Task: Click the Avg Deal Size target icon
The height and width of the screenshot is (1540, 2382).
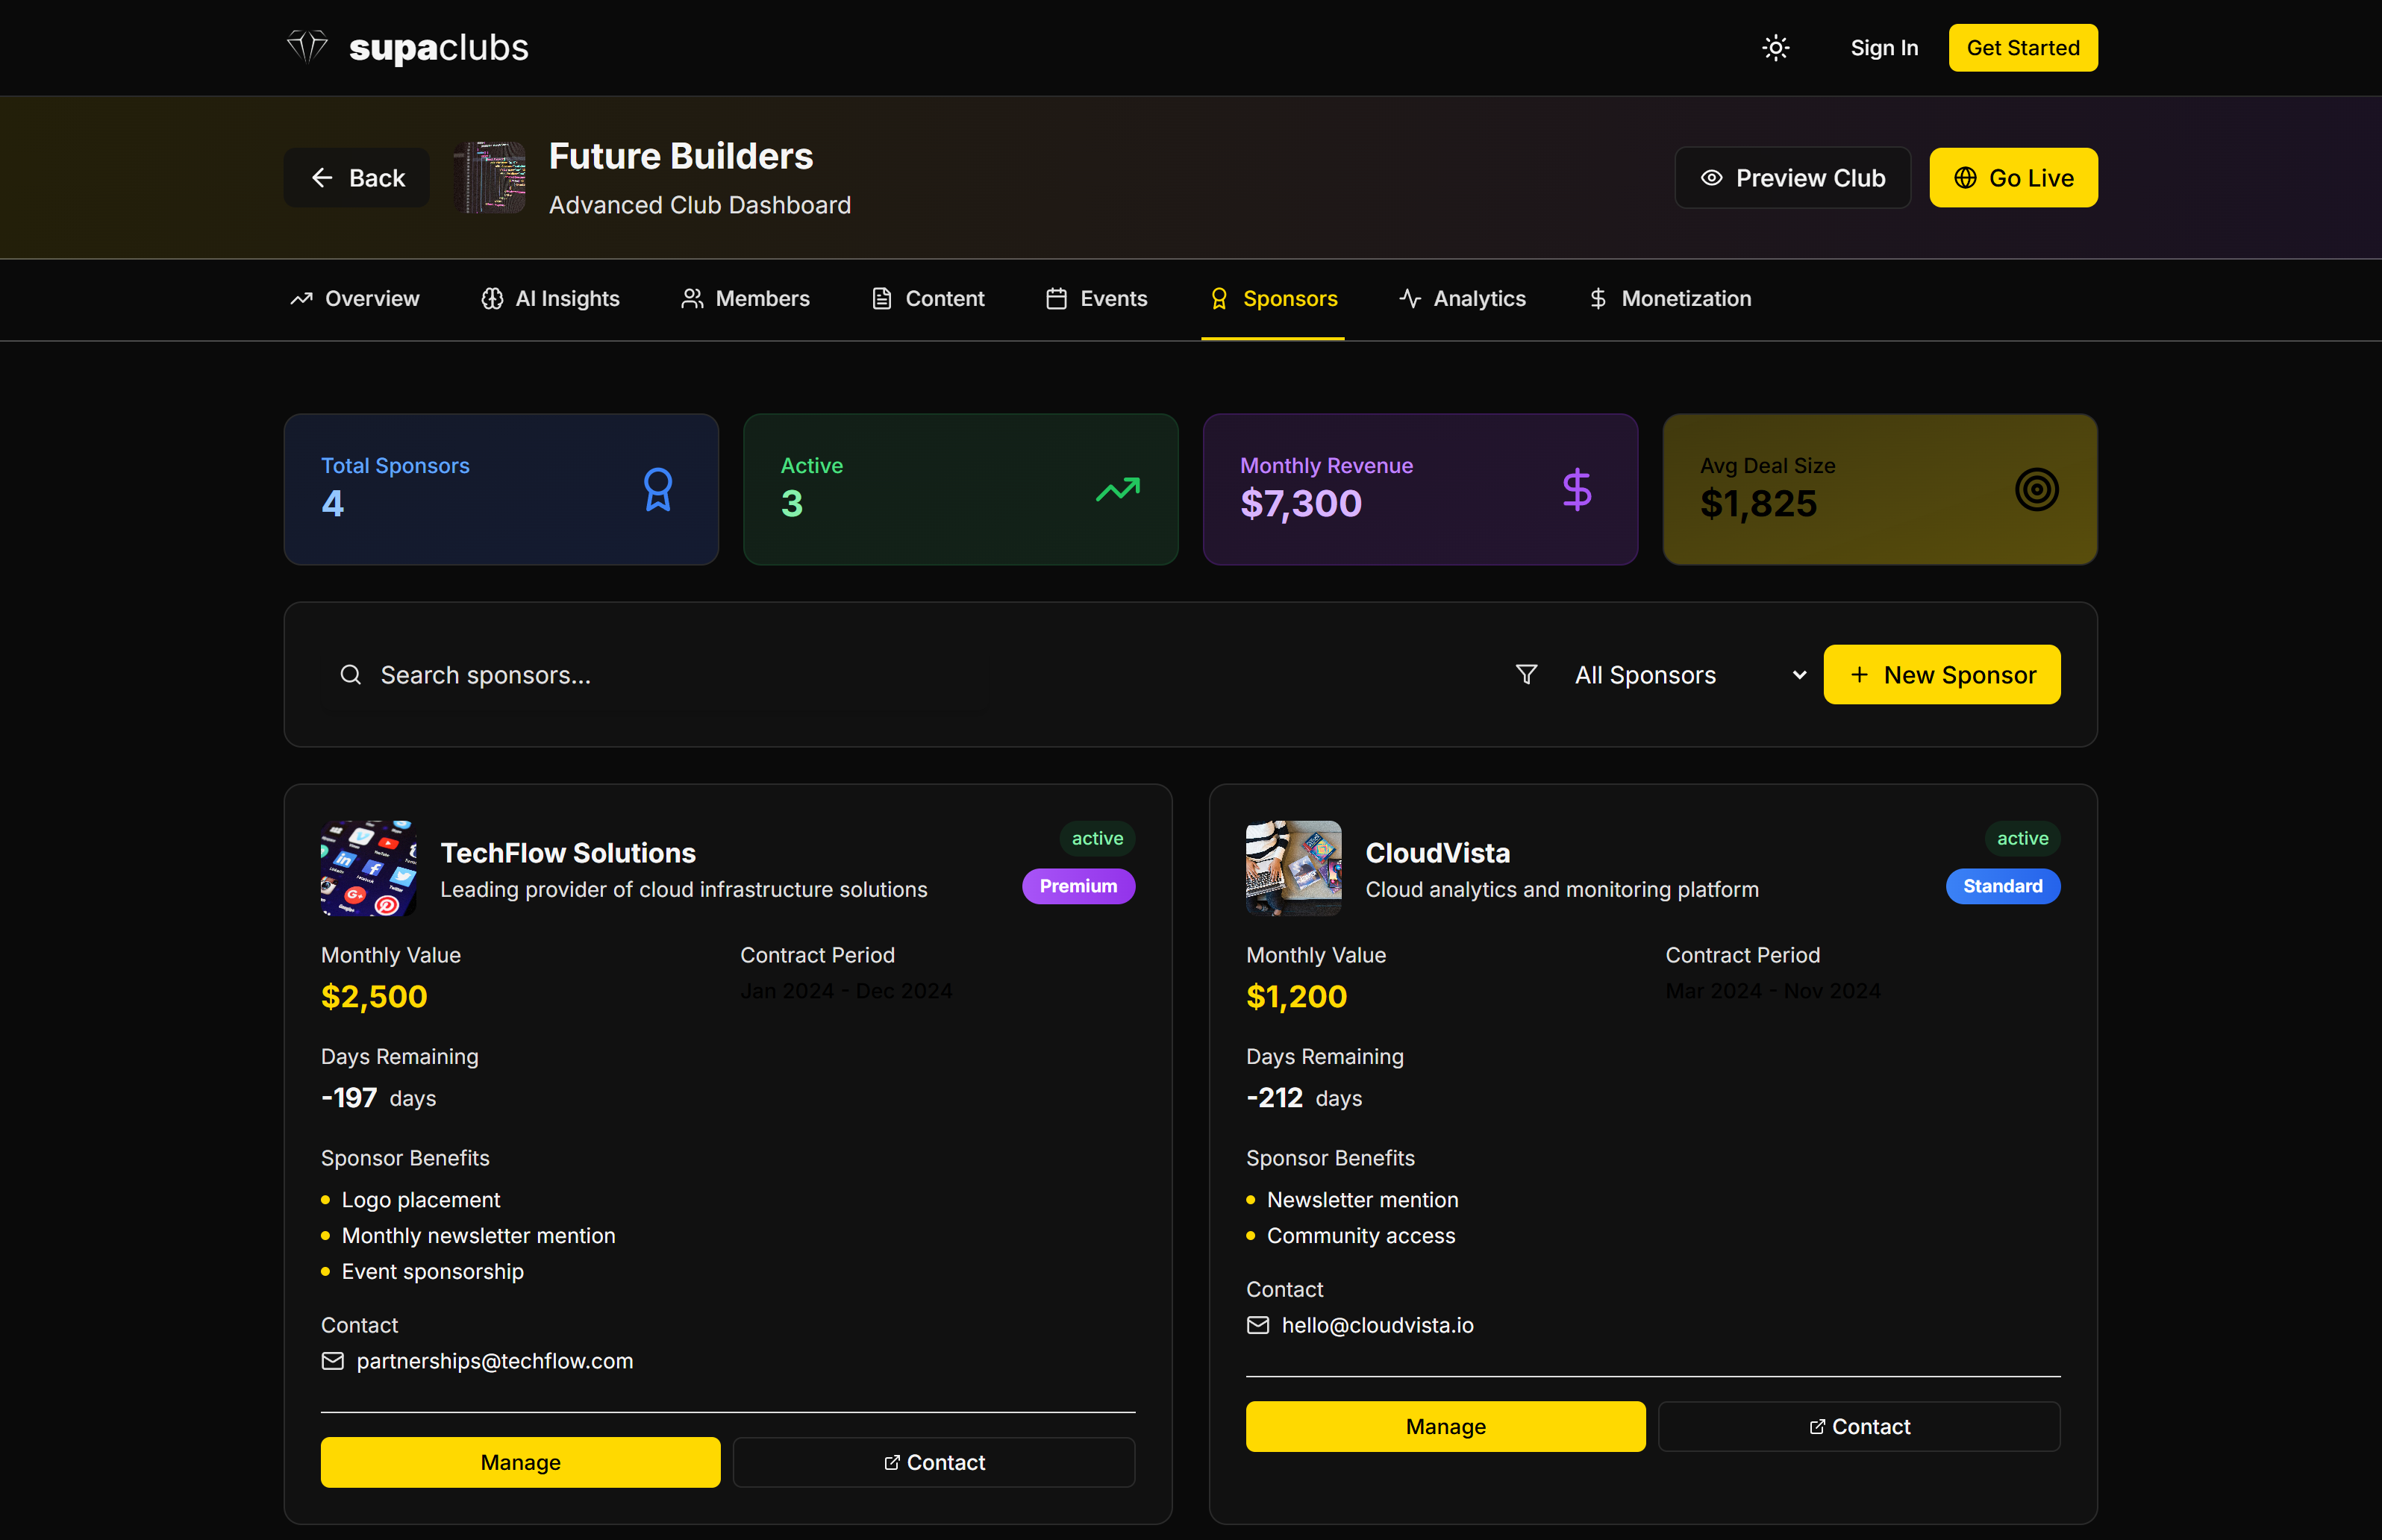Action: [2036, 489]
